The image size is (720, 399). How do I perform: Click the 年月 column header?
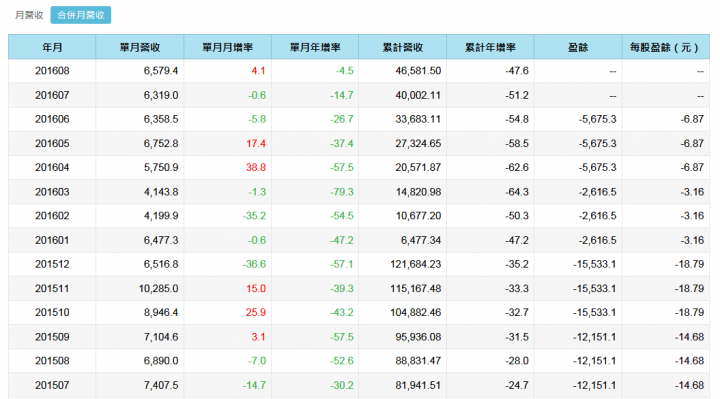(x=52, y=47)
